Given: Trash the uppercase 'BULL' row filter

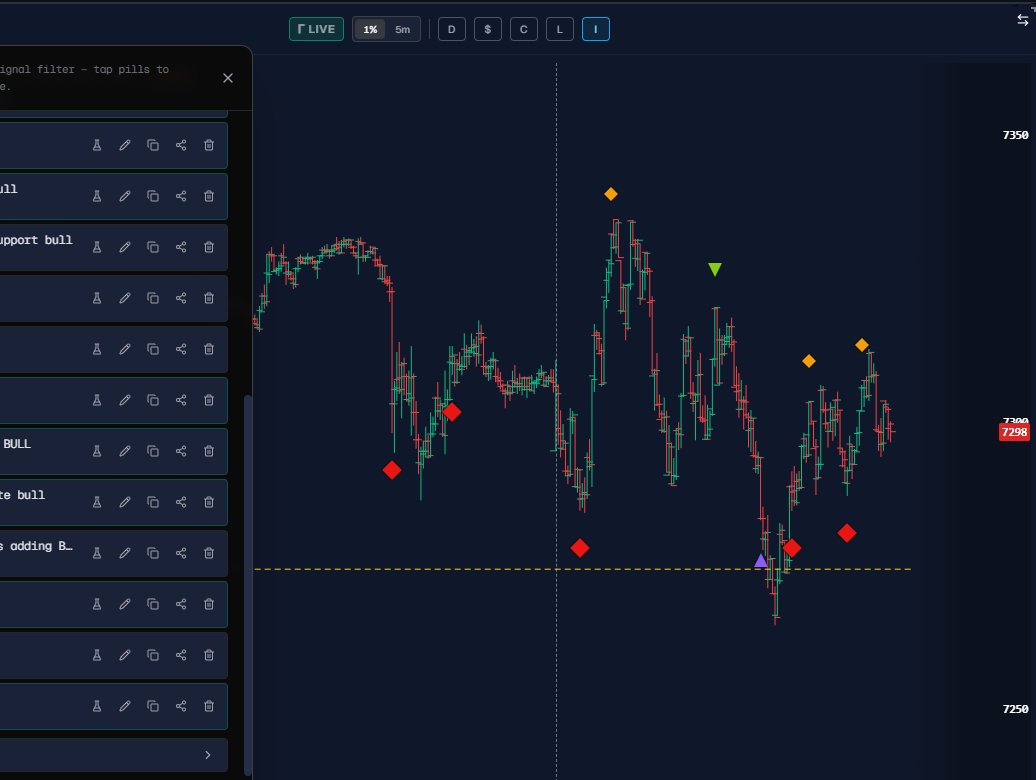Looking at the screenshot, I should [209, 451].
